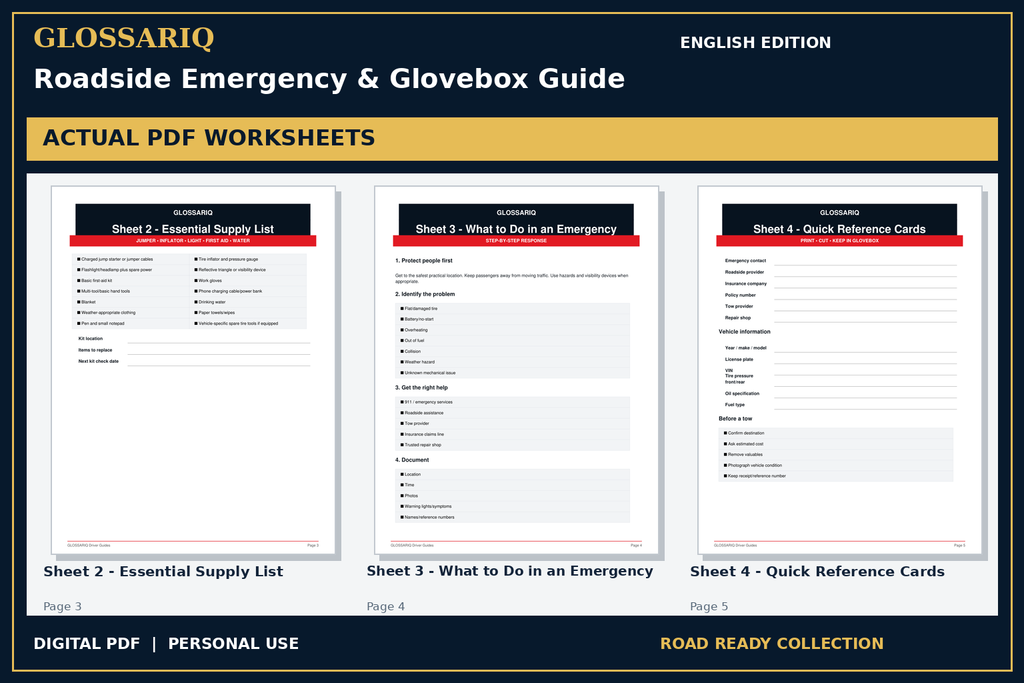Click 'Roadside assistance' item
1024x683 pixels.
tap(422, 413)
